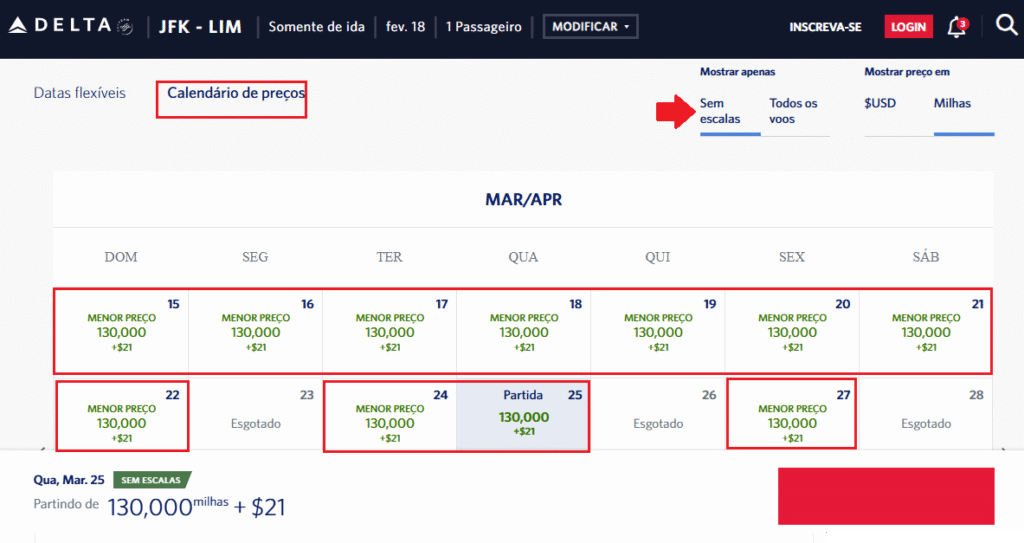This screenshot has height=543, width=1024.
Task: Click the search magnifier icon
Action: tap(1006, 26)
